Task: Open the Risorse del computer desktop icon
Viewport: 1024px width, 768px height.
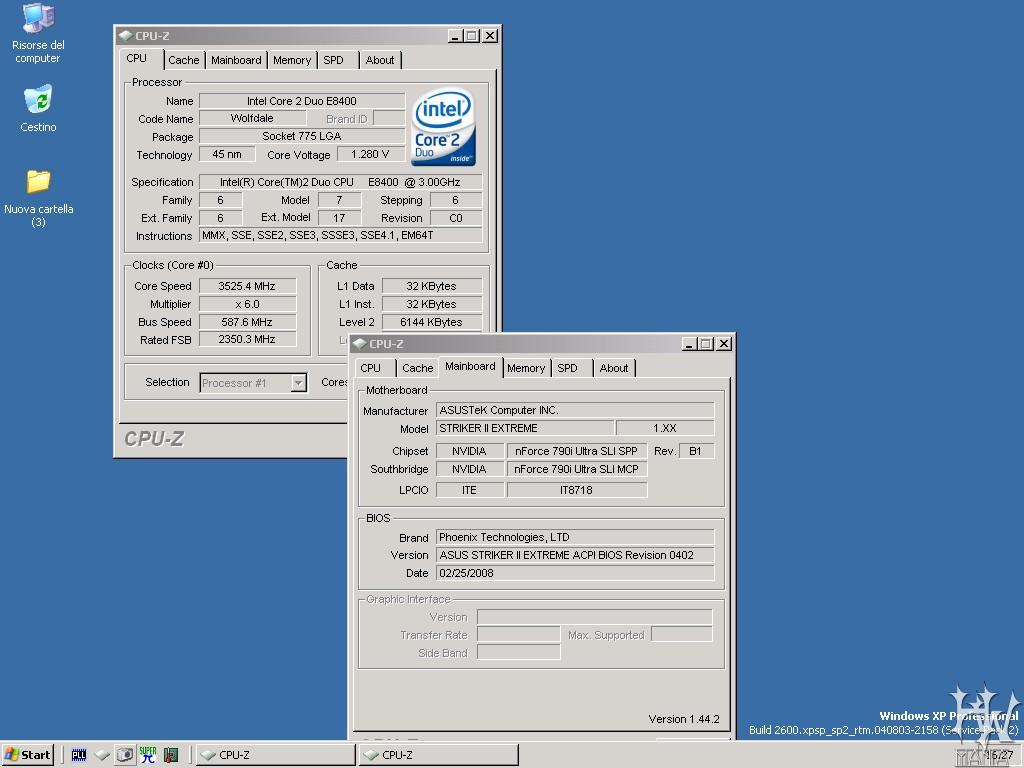Action: [38, 33]
